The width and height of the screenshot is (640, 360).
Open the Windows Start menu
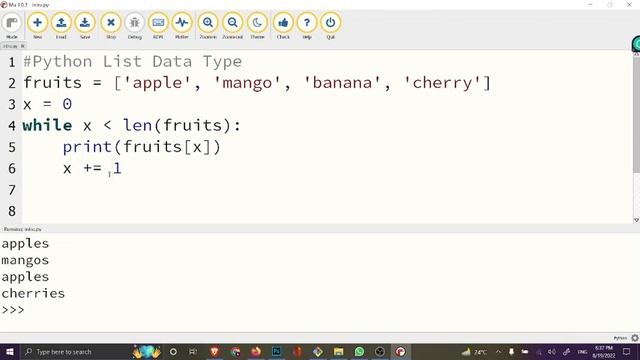click(9, 352)
